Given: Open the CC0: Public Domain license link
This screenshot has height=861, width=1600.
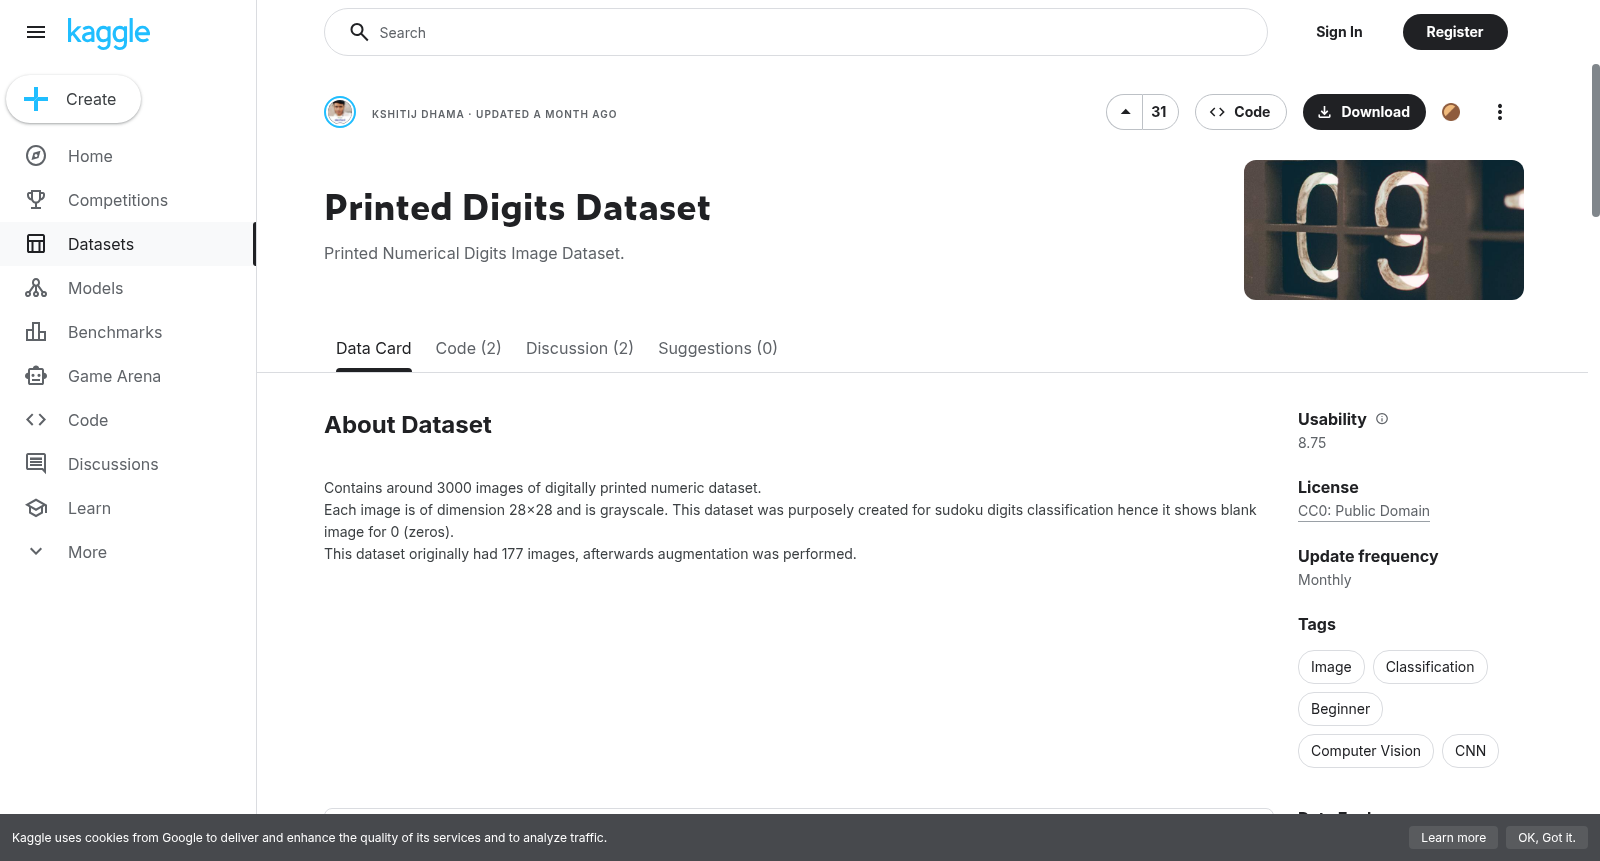Looking at the screenshot, I should point(1363,511).
